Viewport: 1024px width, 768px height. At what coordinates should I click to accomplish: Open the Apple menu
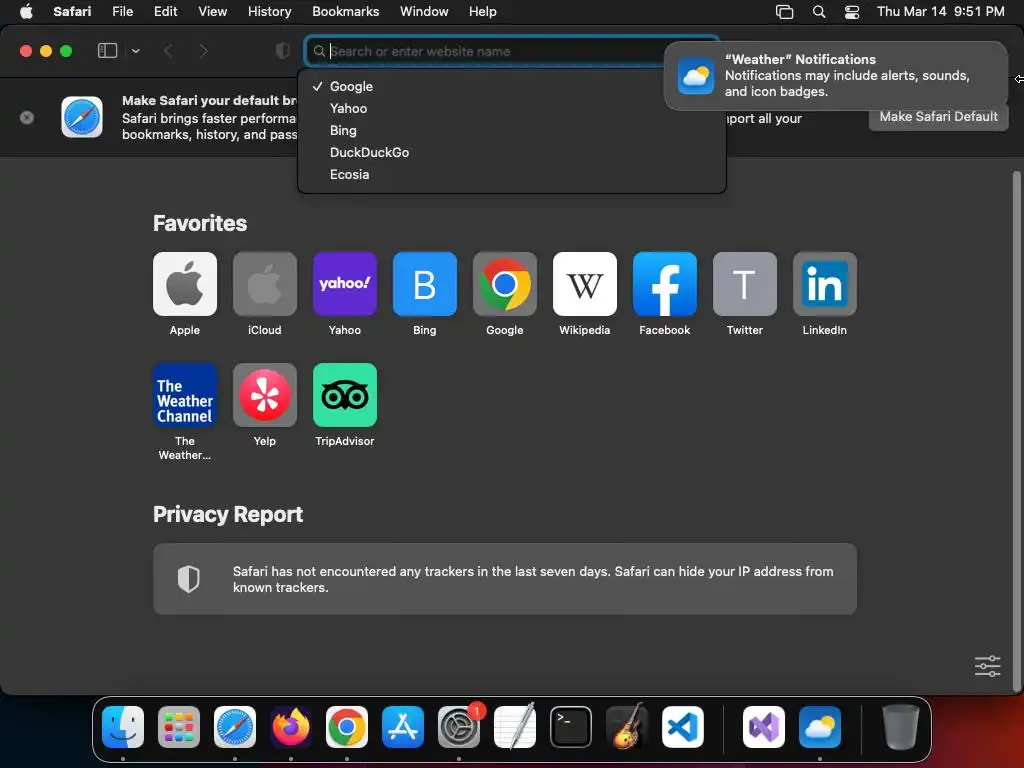pos(26,12)
